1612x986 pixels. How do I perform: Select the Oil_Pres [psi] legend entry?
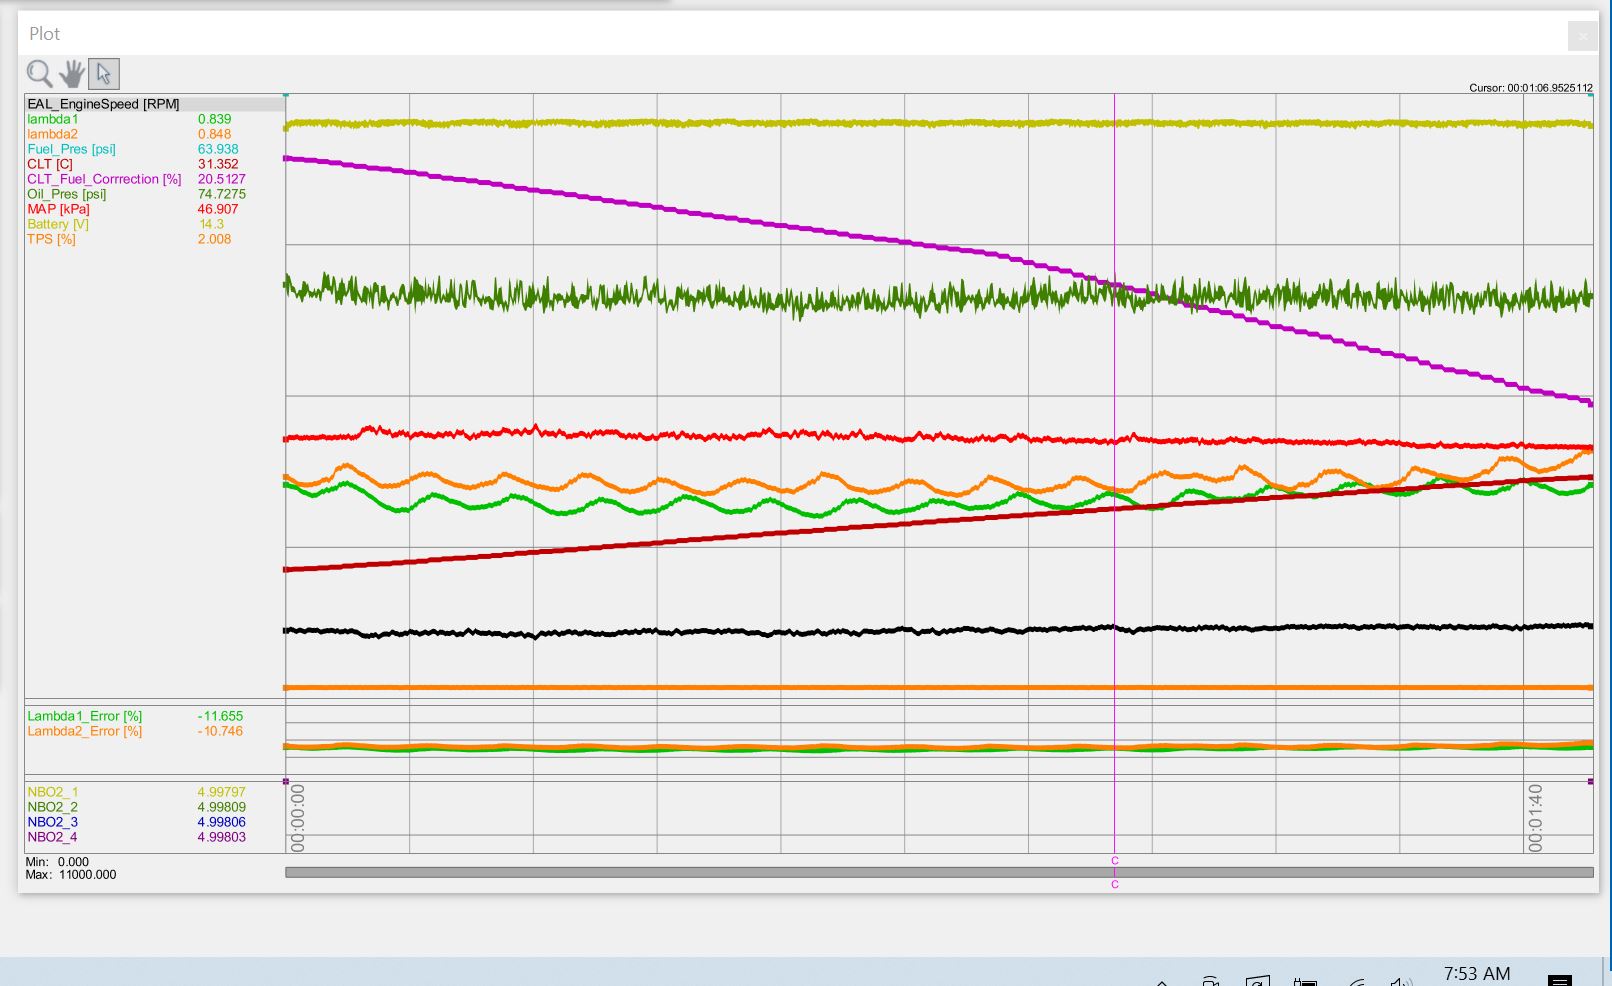[66, 194]
